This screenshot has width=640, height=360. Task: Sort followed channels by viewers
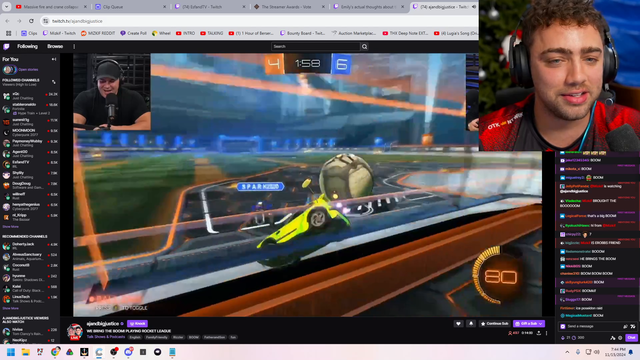point(53,82)
